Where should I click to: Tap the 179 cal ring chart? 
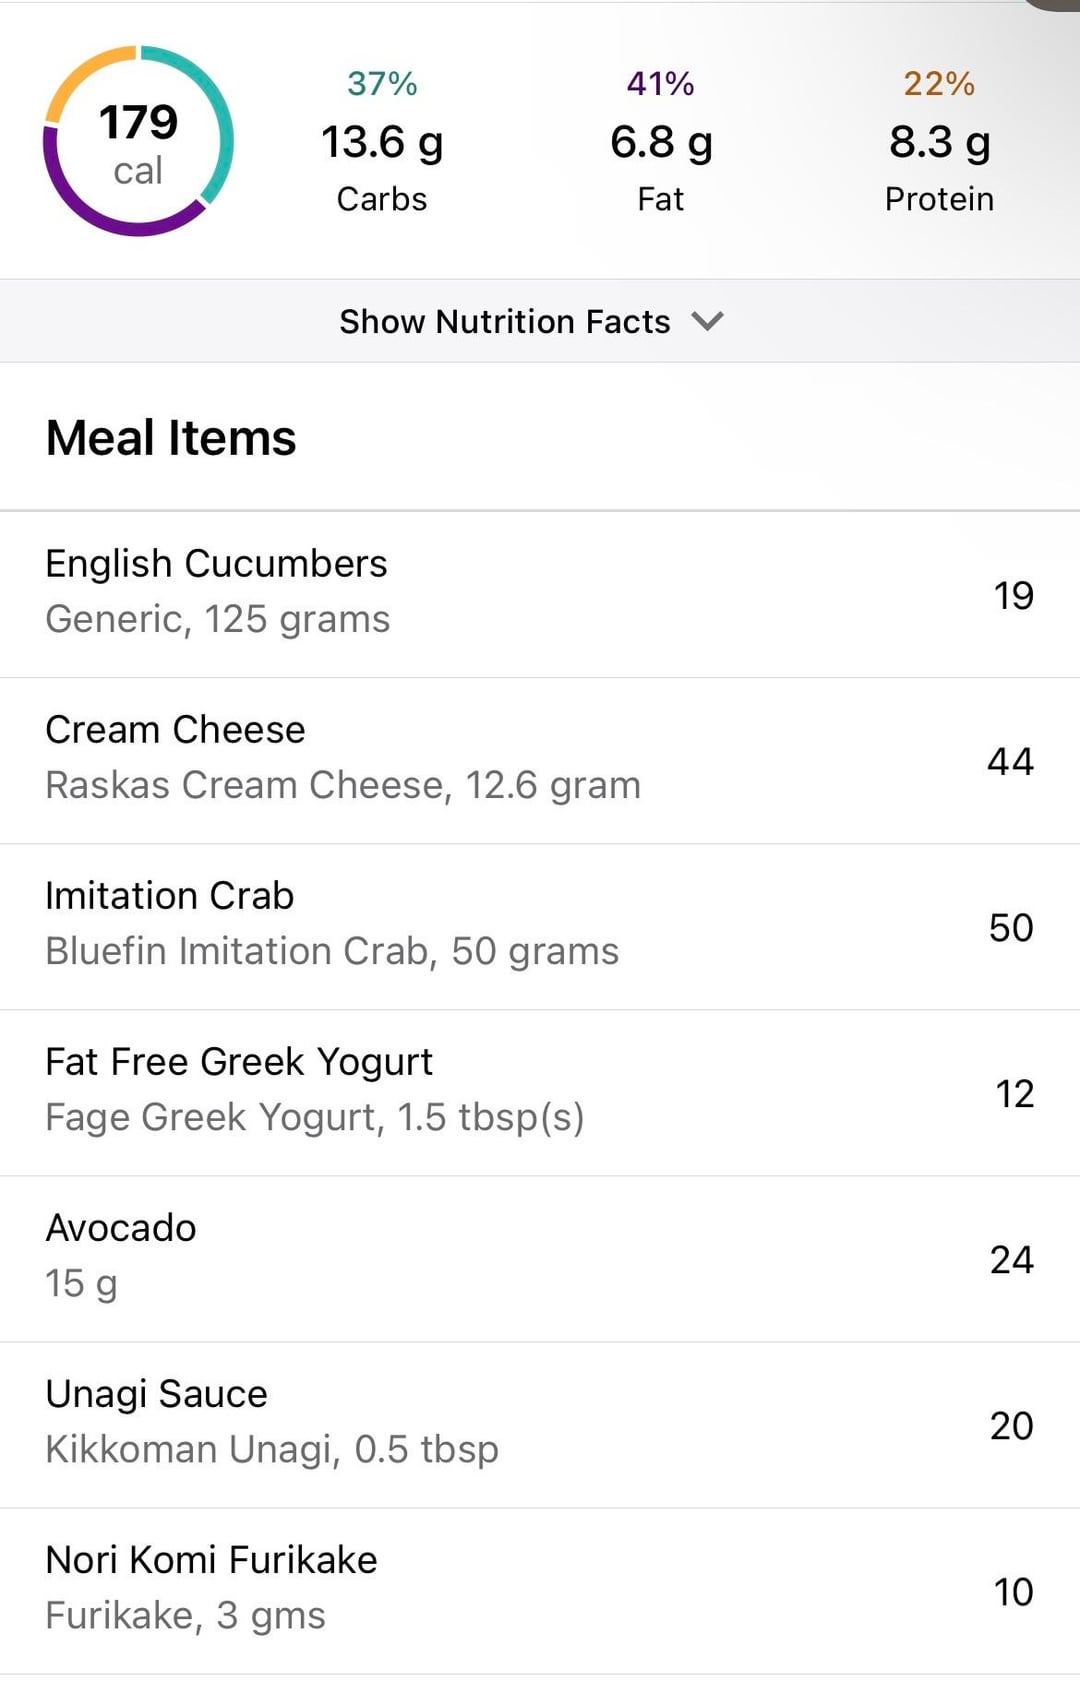(138, 141)
